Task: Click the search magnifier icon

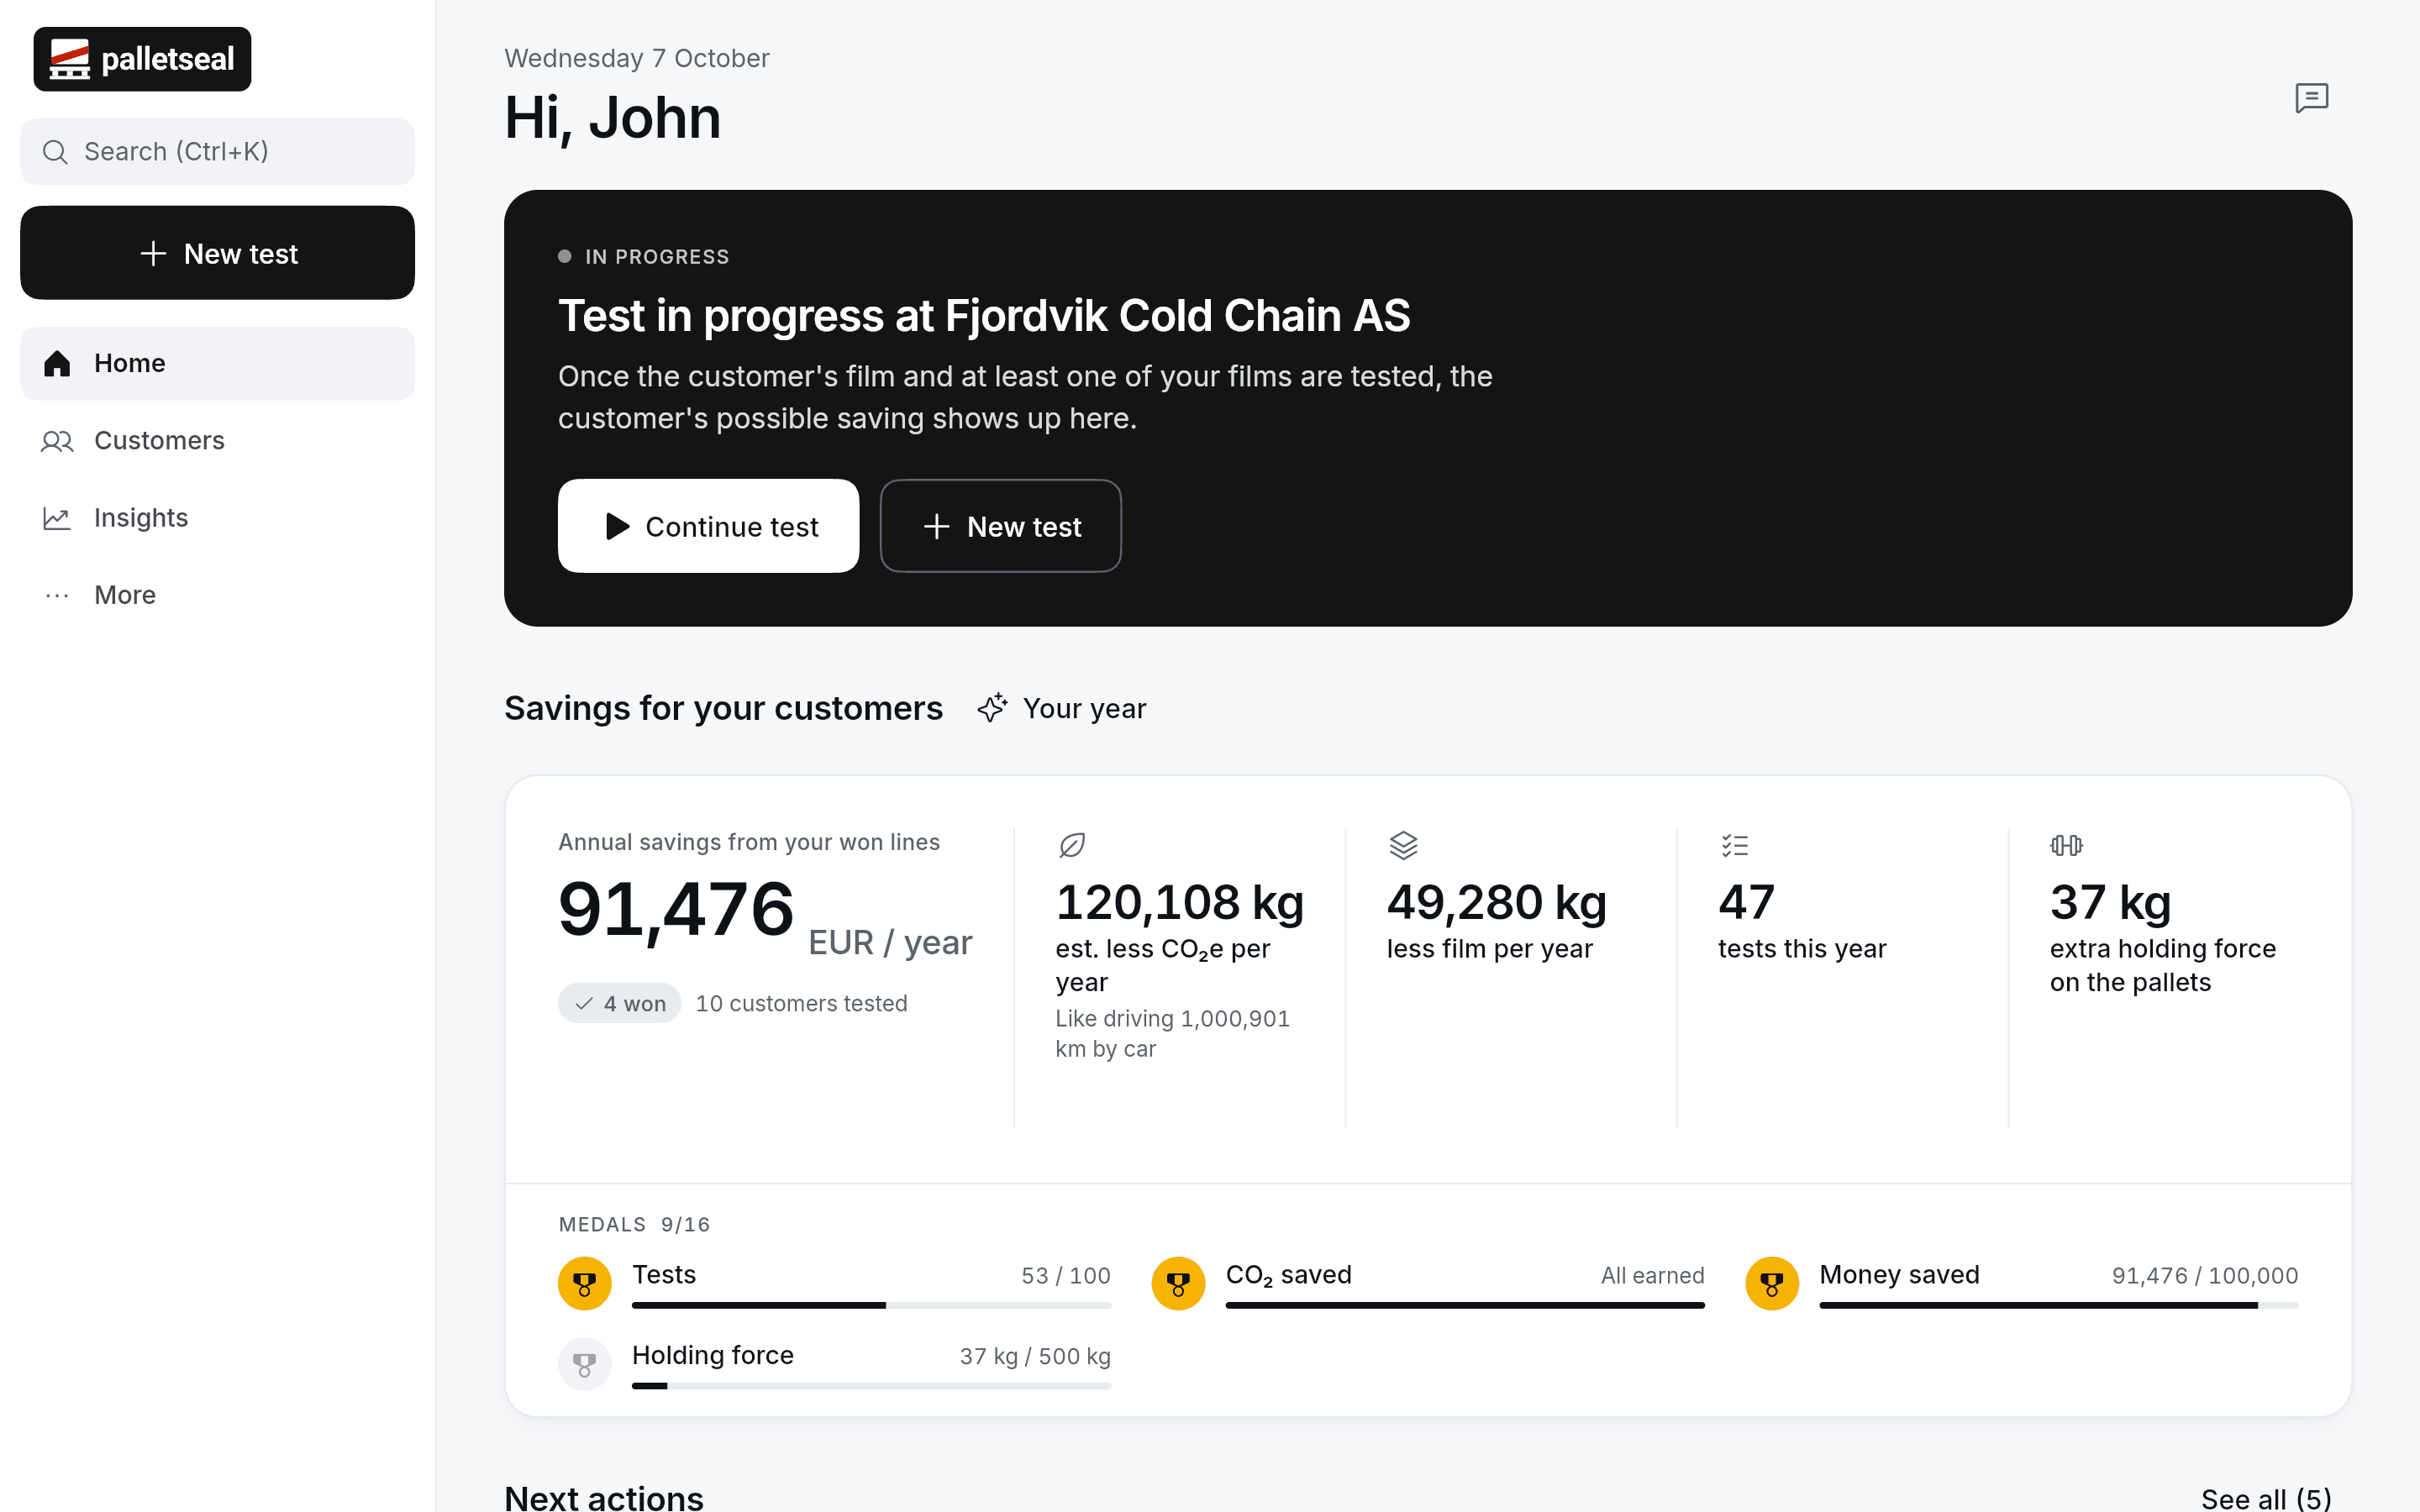Action: click(55, 152)
